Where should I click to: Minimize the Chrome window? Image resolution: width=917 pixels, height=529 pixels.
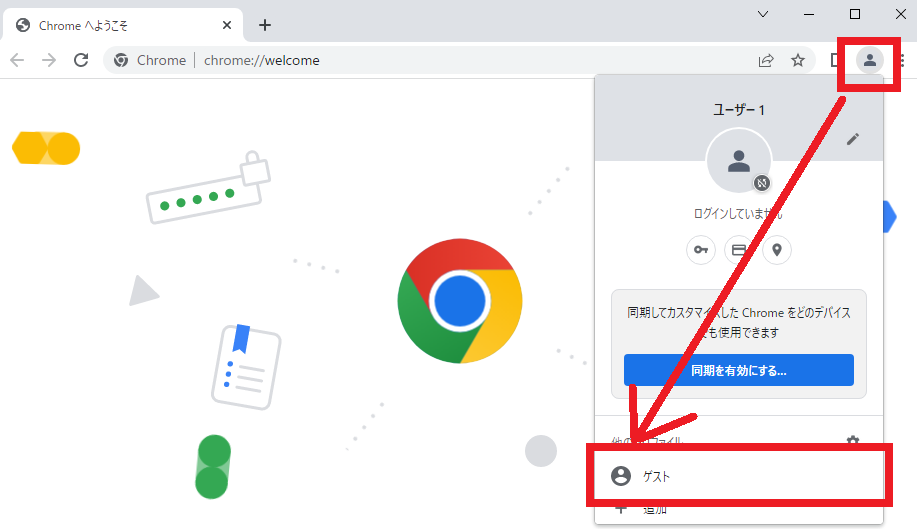pyautogui.click(x=809, y=14)
